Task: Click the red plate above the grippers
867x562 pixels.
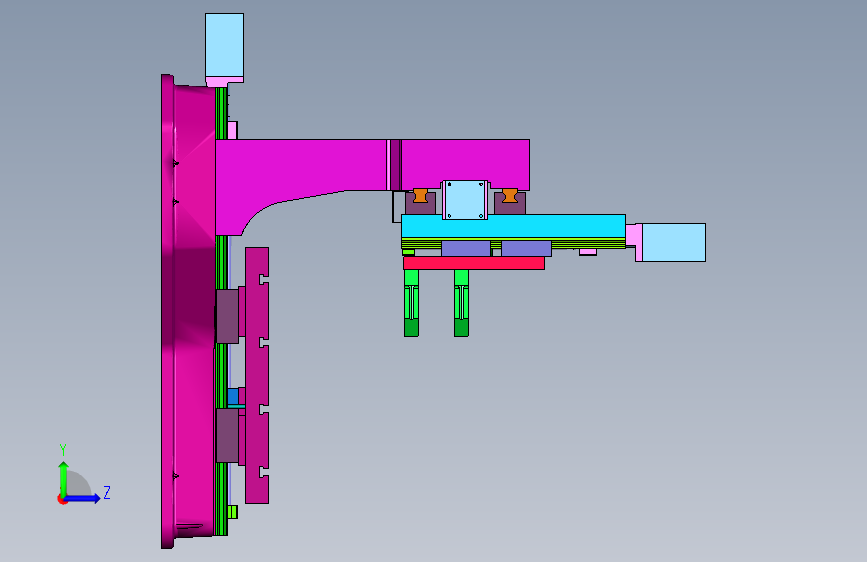Action: 474,263
